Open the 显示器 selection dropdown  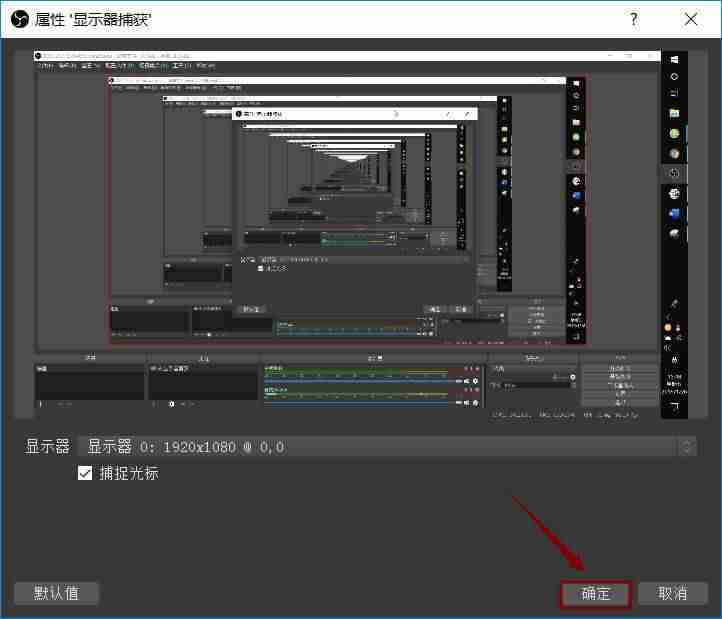click(387, 447)
